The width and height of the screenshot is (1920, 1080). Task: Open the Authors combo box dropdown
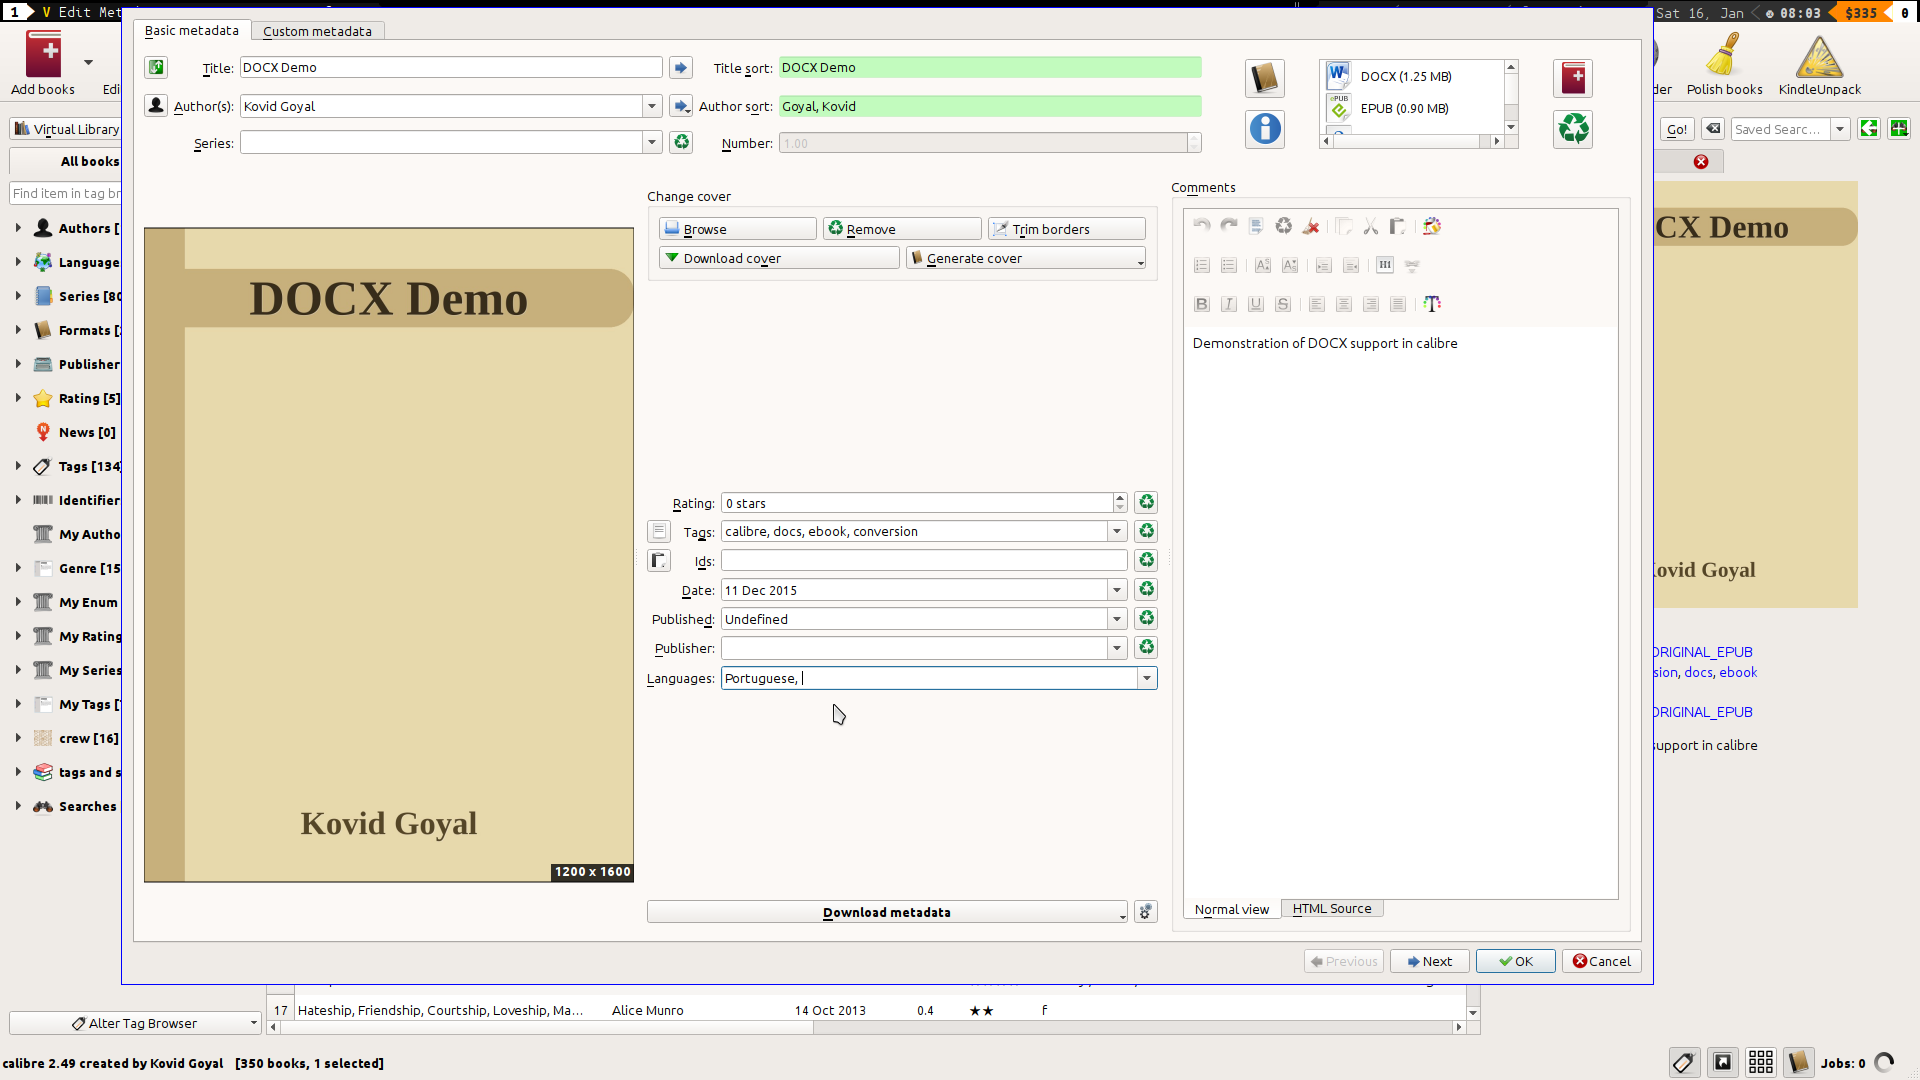click(652, 106)
